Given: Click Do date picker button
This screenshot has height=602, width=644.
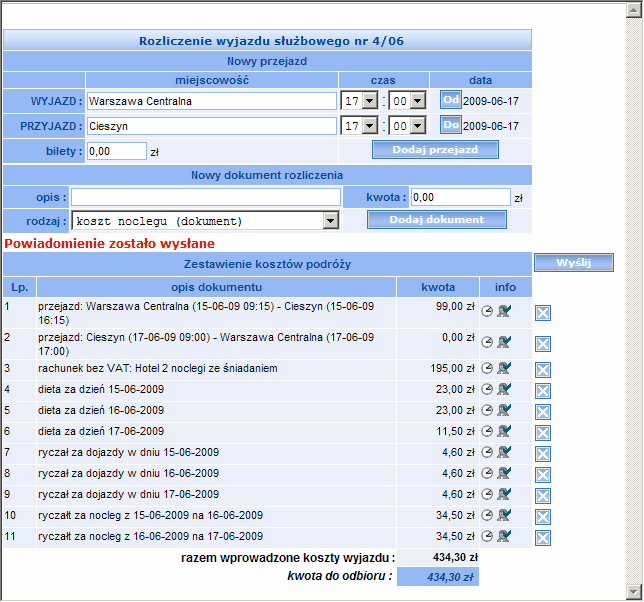Looking at the screenshot, I should pyautogui.click(x=451, y=125).
